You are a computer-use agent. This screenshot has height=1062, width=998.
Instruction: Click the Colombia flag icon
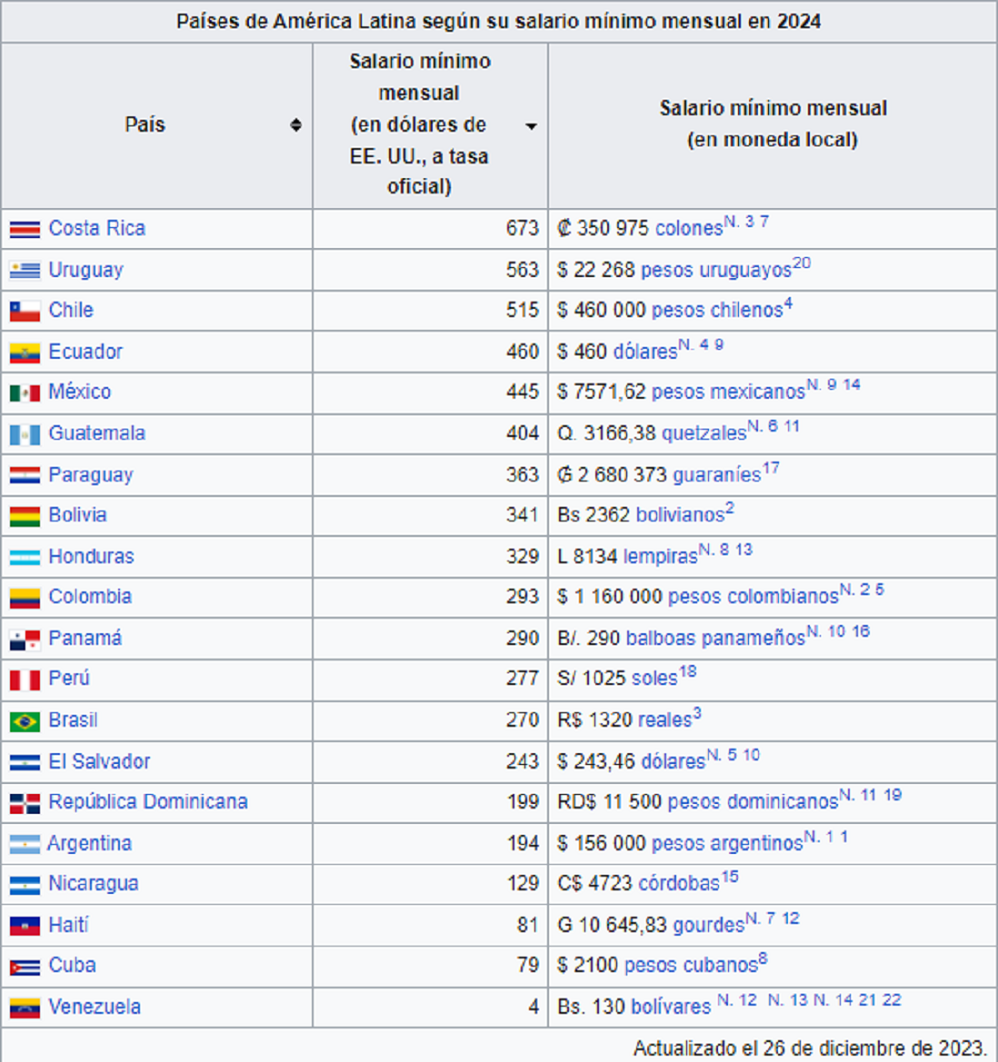25,598
